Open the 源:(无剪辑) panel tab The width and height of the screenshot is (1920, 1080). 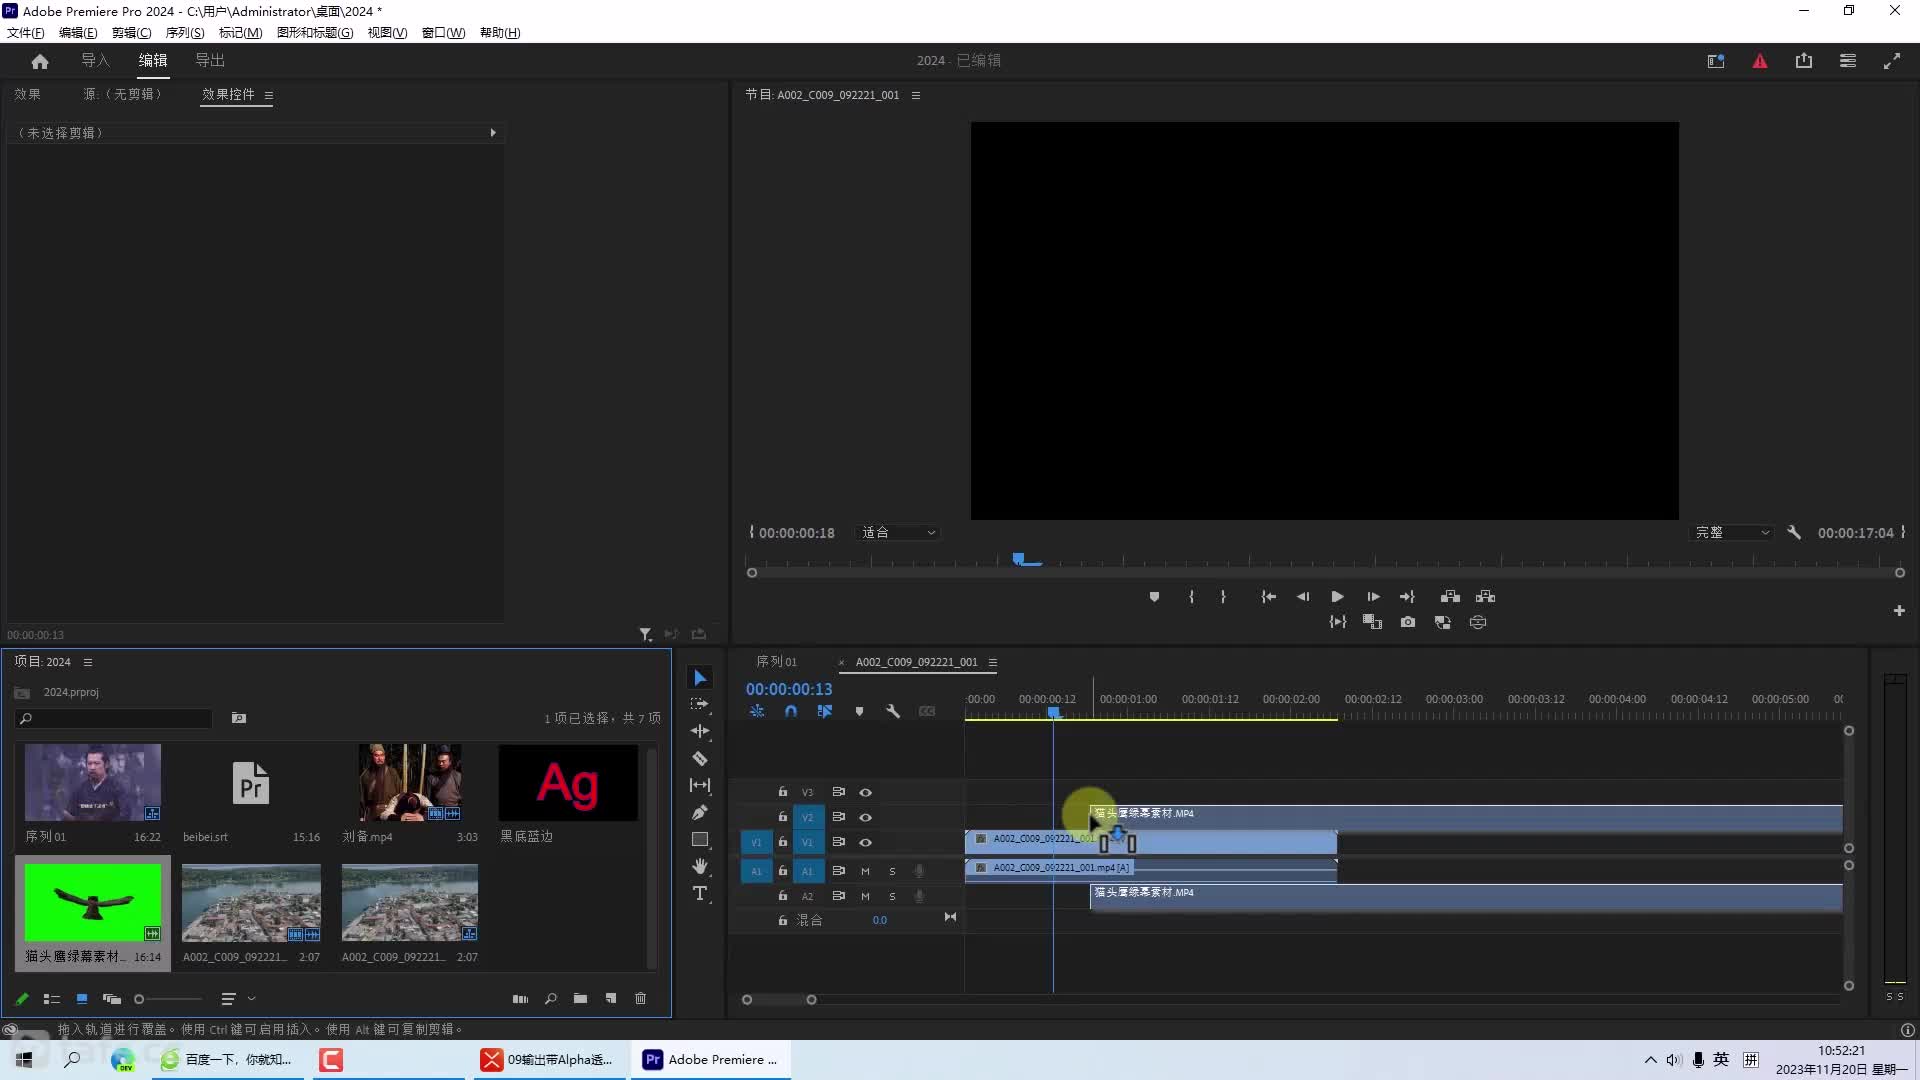(122, 94)
